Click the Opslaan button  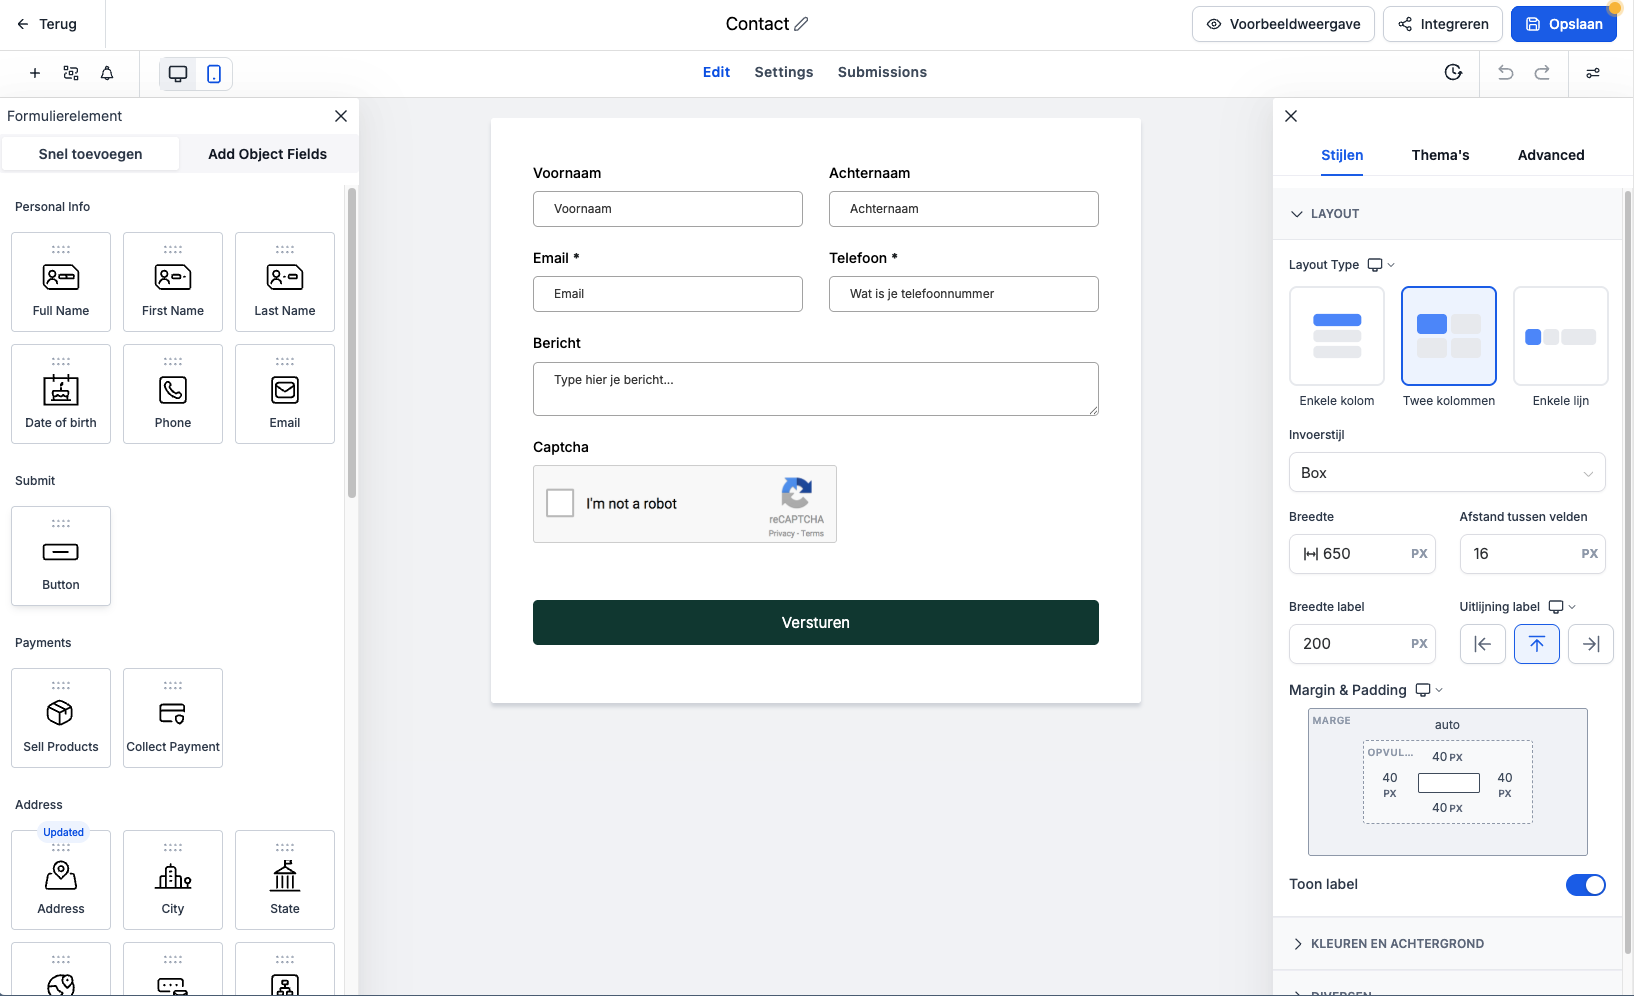coord(1563,24)
